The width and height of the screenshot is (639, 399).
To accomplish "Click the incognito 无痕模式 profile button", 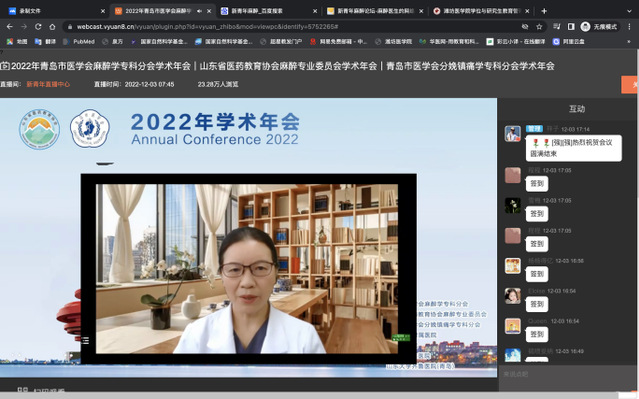I will (599, 26).
